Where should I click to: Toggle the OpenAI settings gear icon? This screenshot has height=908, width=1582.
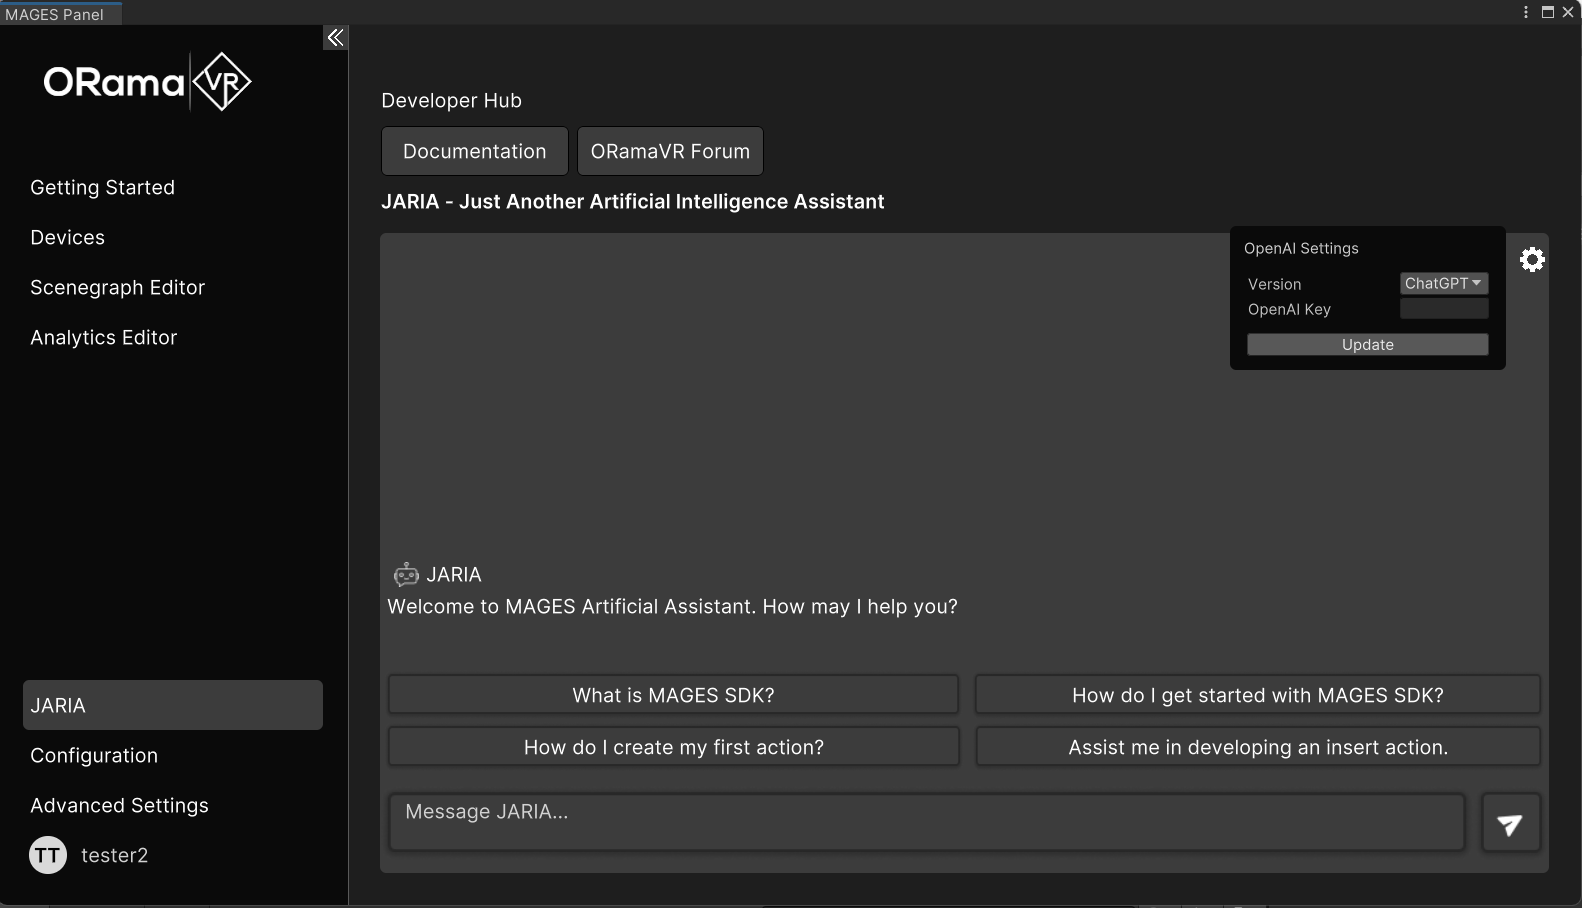tap(1532, 260)
